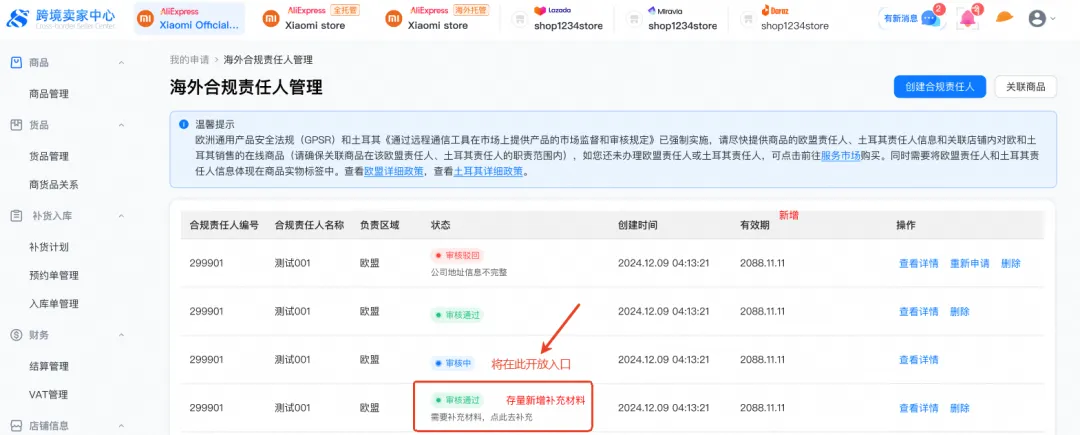The width and height of the screenshot is (1080, 435).
Task: Click 查看详情 in the 需要补充材料 row
Action: (918, 407)
